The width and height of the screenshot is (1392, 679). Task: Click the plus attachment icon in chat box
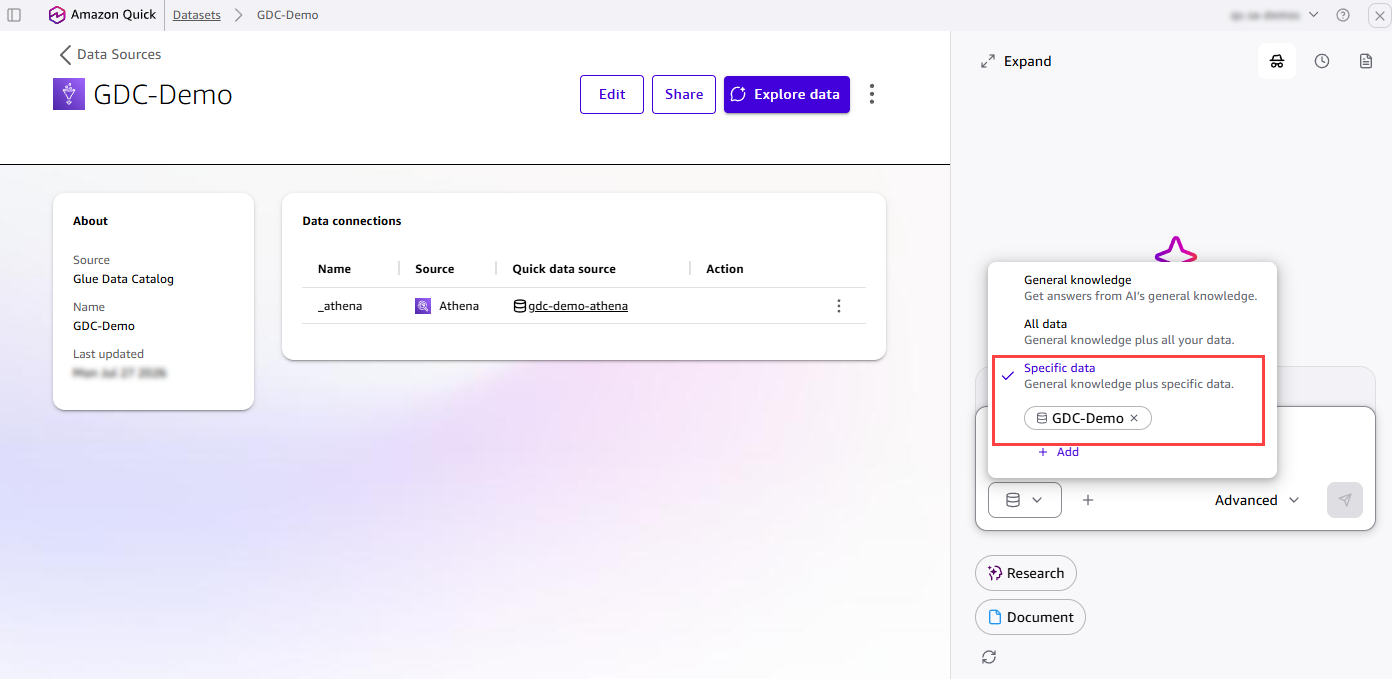[1088, 500]
